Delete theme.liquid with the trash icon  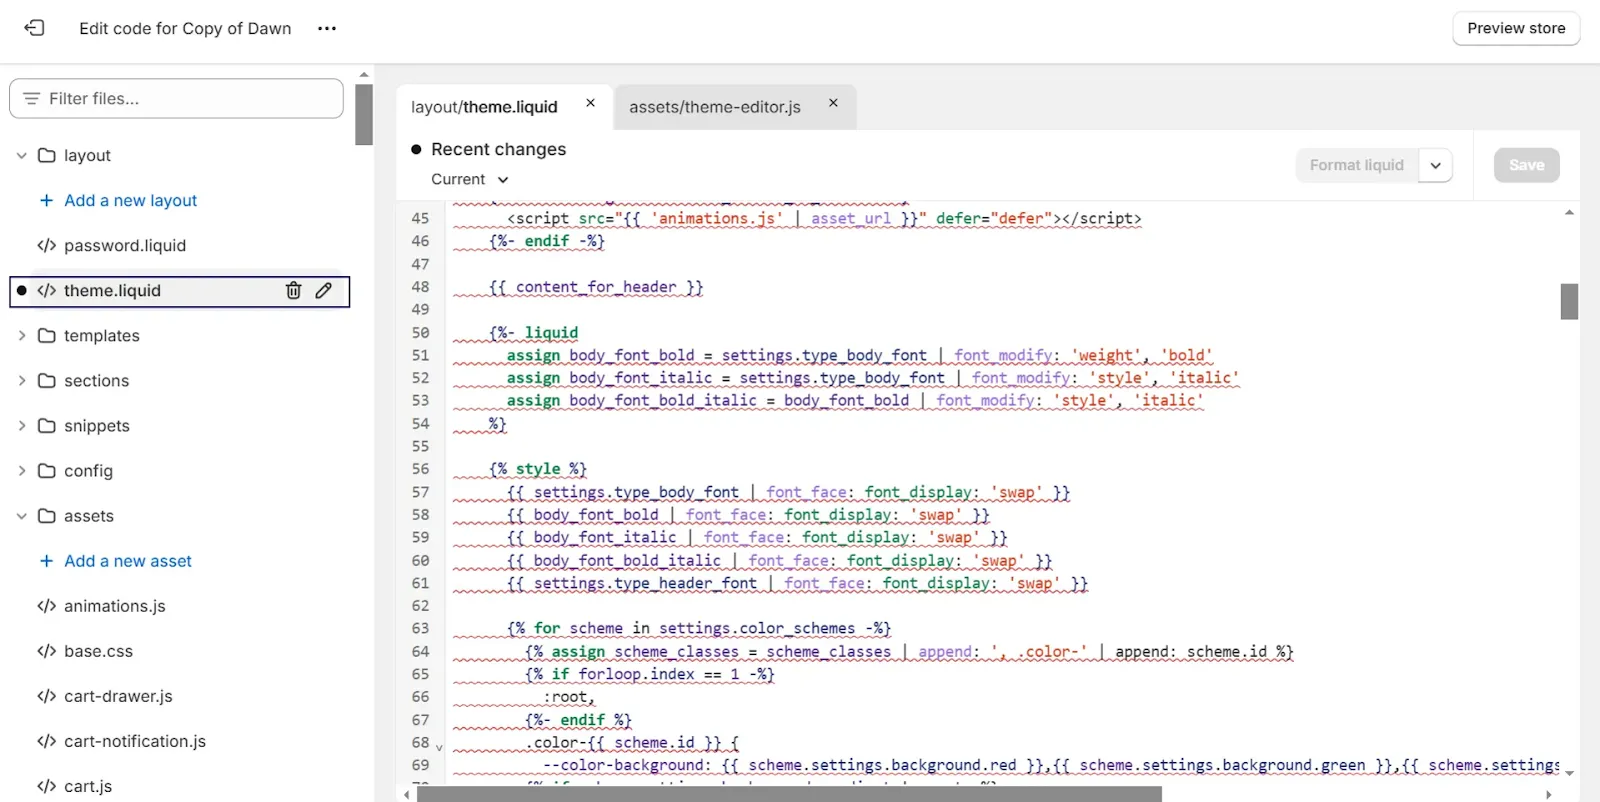point(293,291)
